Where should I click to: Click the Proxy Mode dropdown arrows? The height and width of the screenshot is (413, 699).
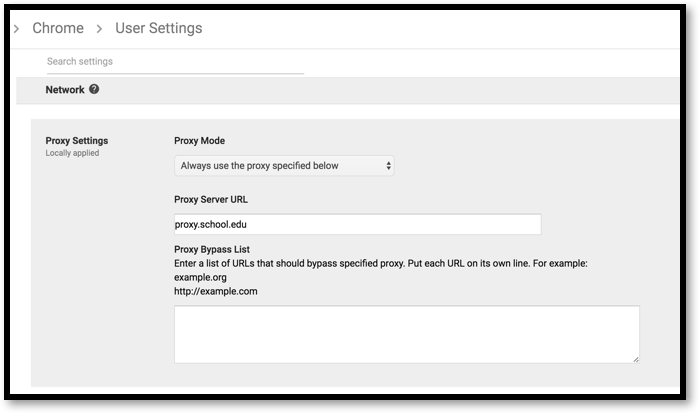pyautogui.click(x=388, y=166)
